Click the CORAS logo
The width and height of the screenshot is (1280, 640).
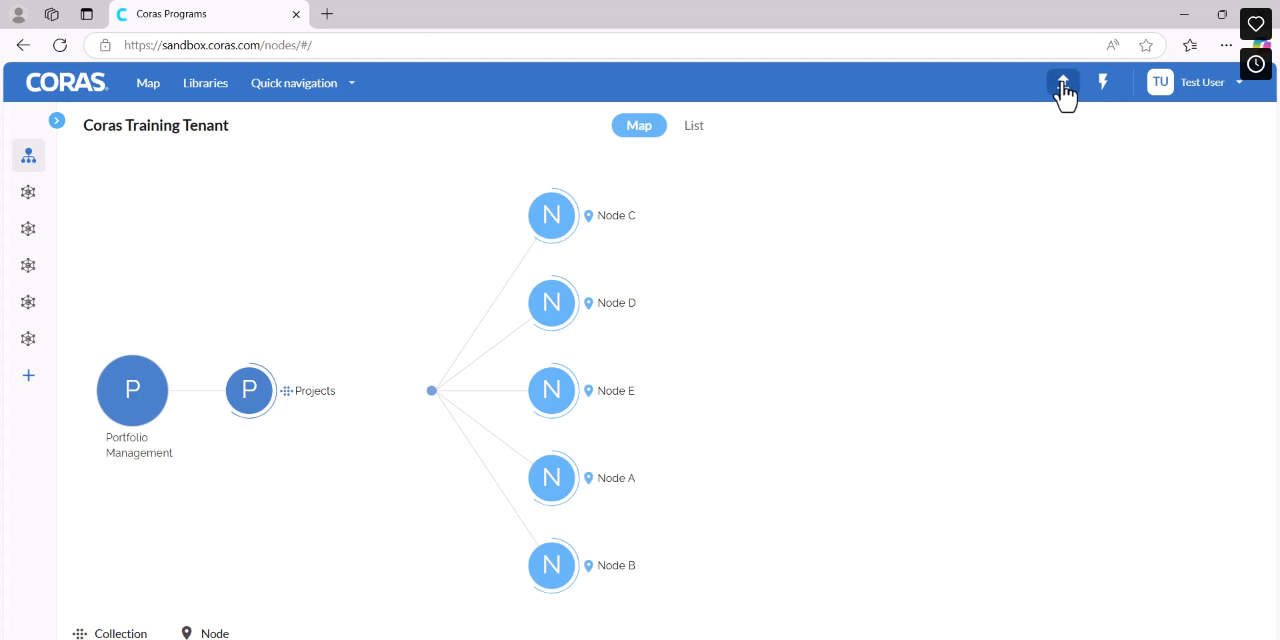67,83
